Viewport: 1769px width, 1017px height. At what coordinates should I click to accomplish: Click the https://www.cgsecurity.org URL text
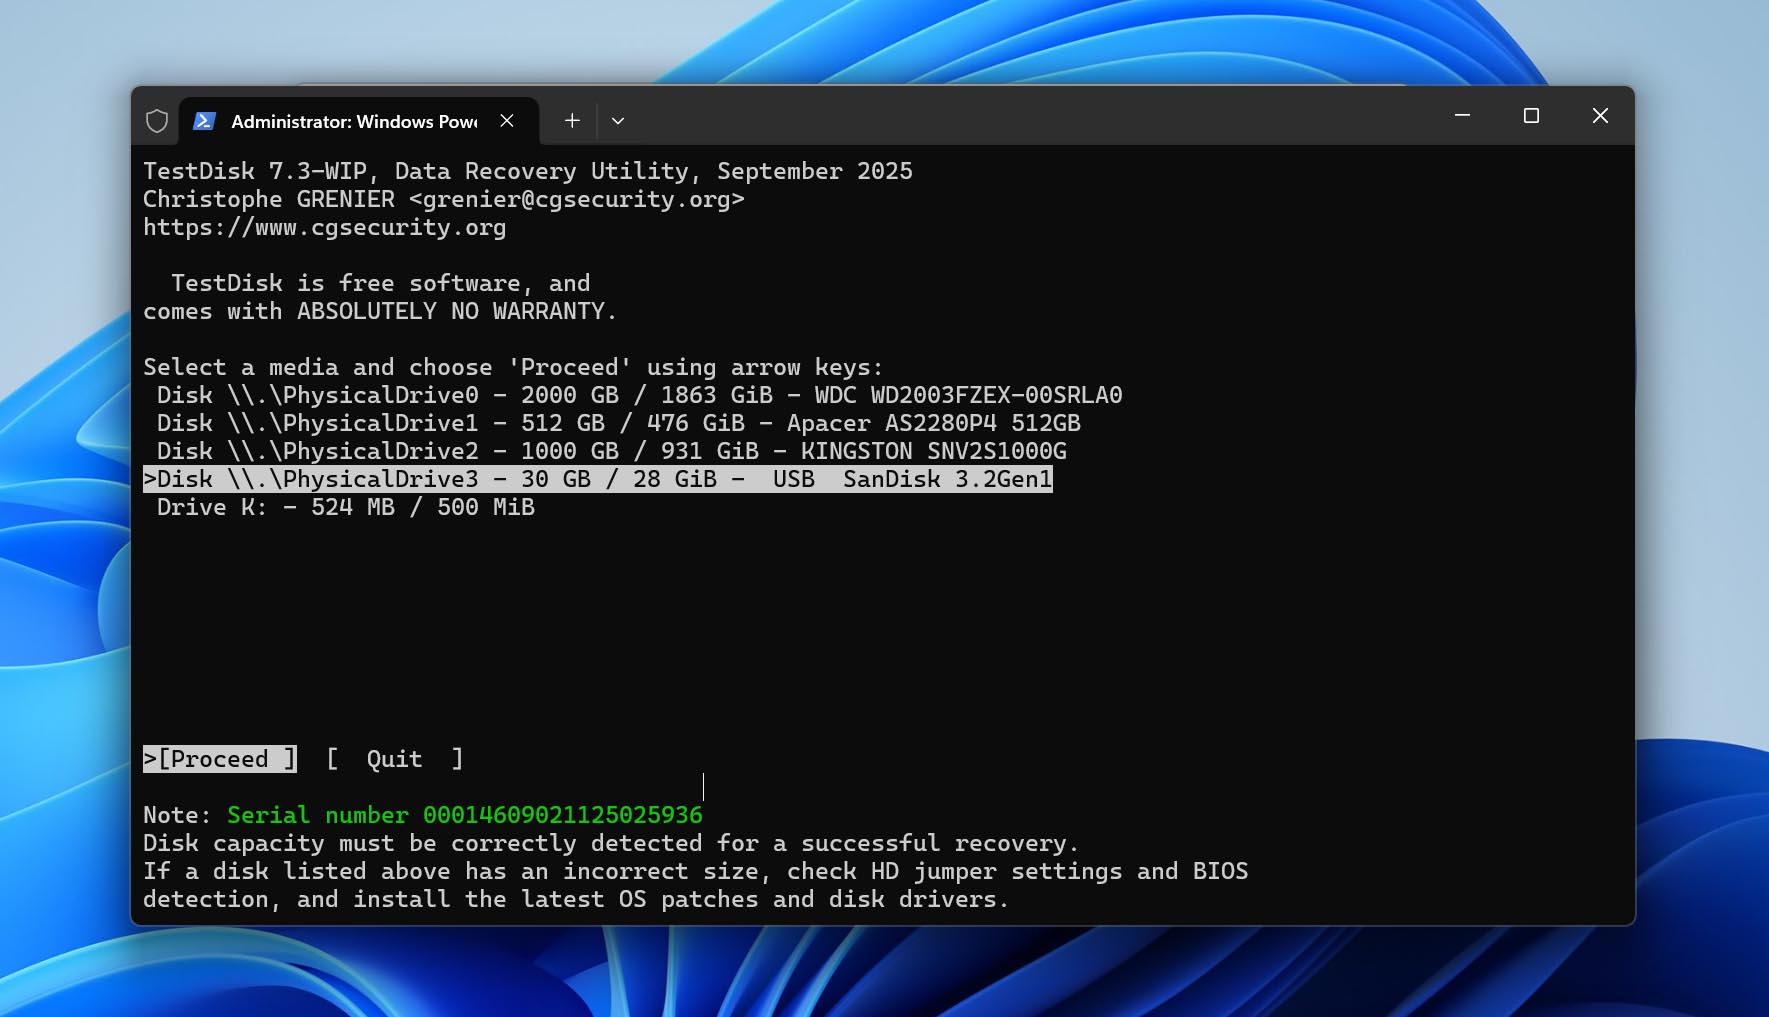point(324,227)
